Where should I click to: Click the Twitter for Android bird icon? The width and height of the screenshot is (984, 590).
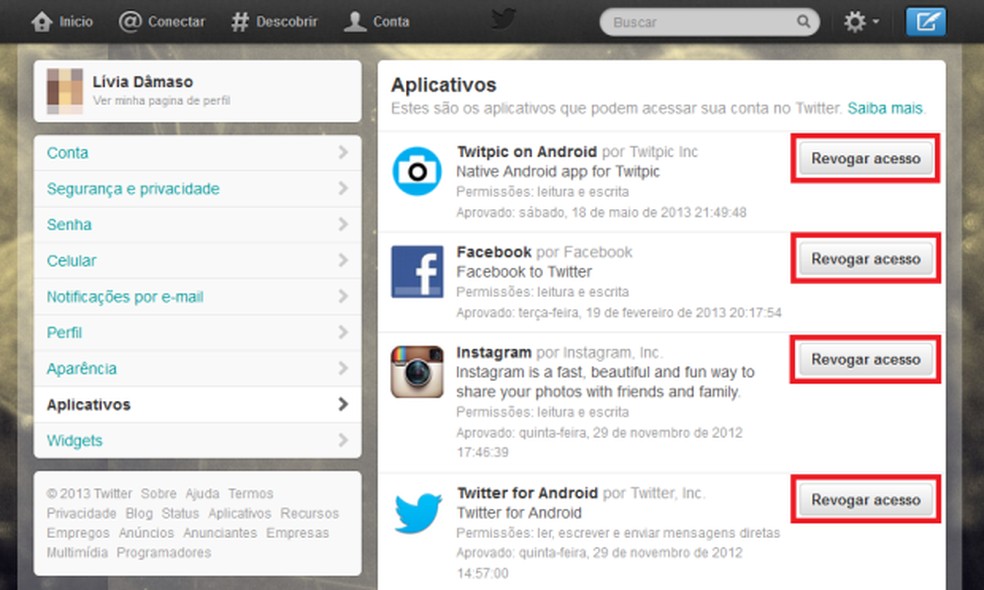418,512
